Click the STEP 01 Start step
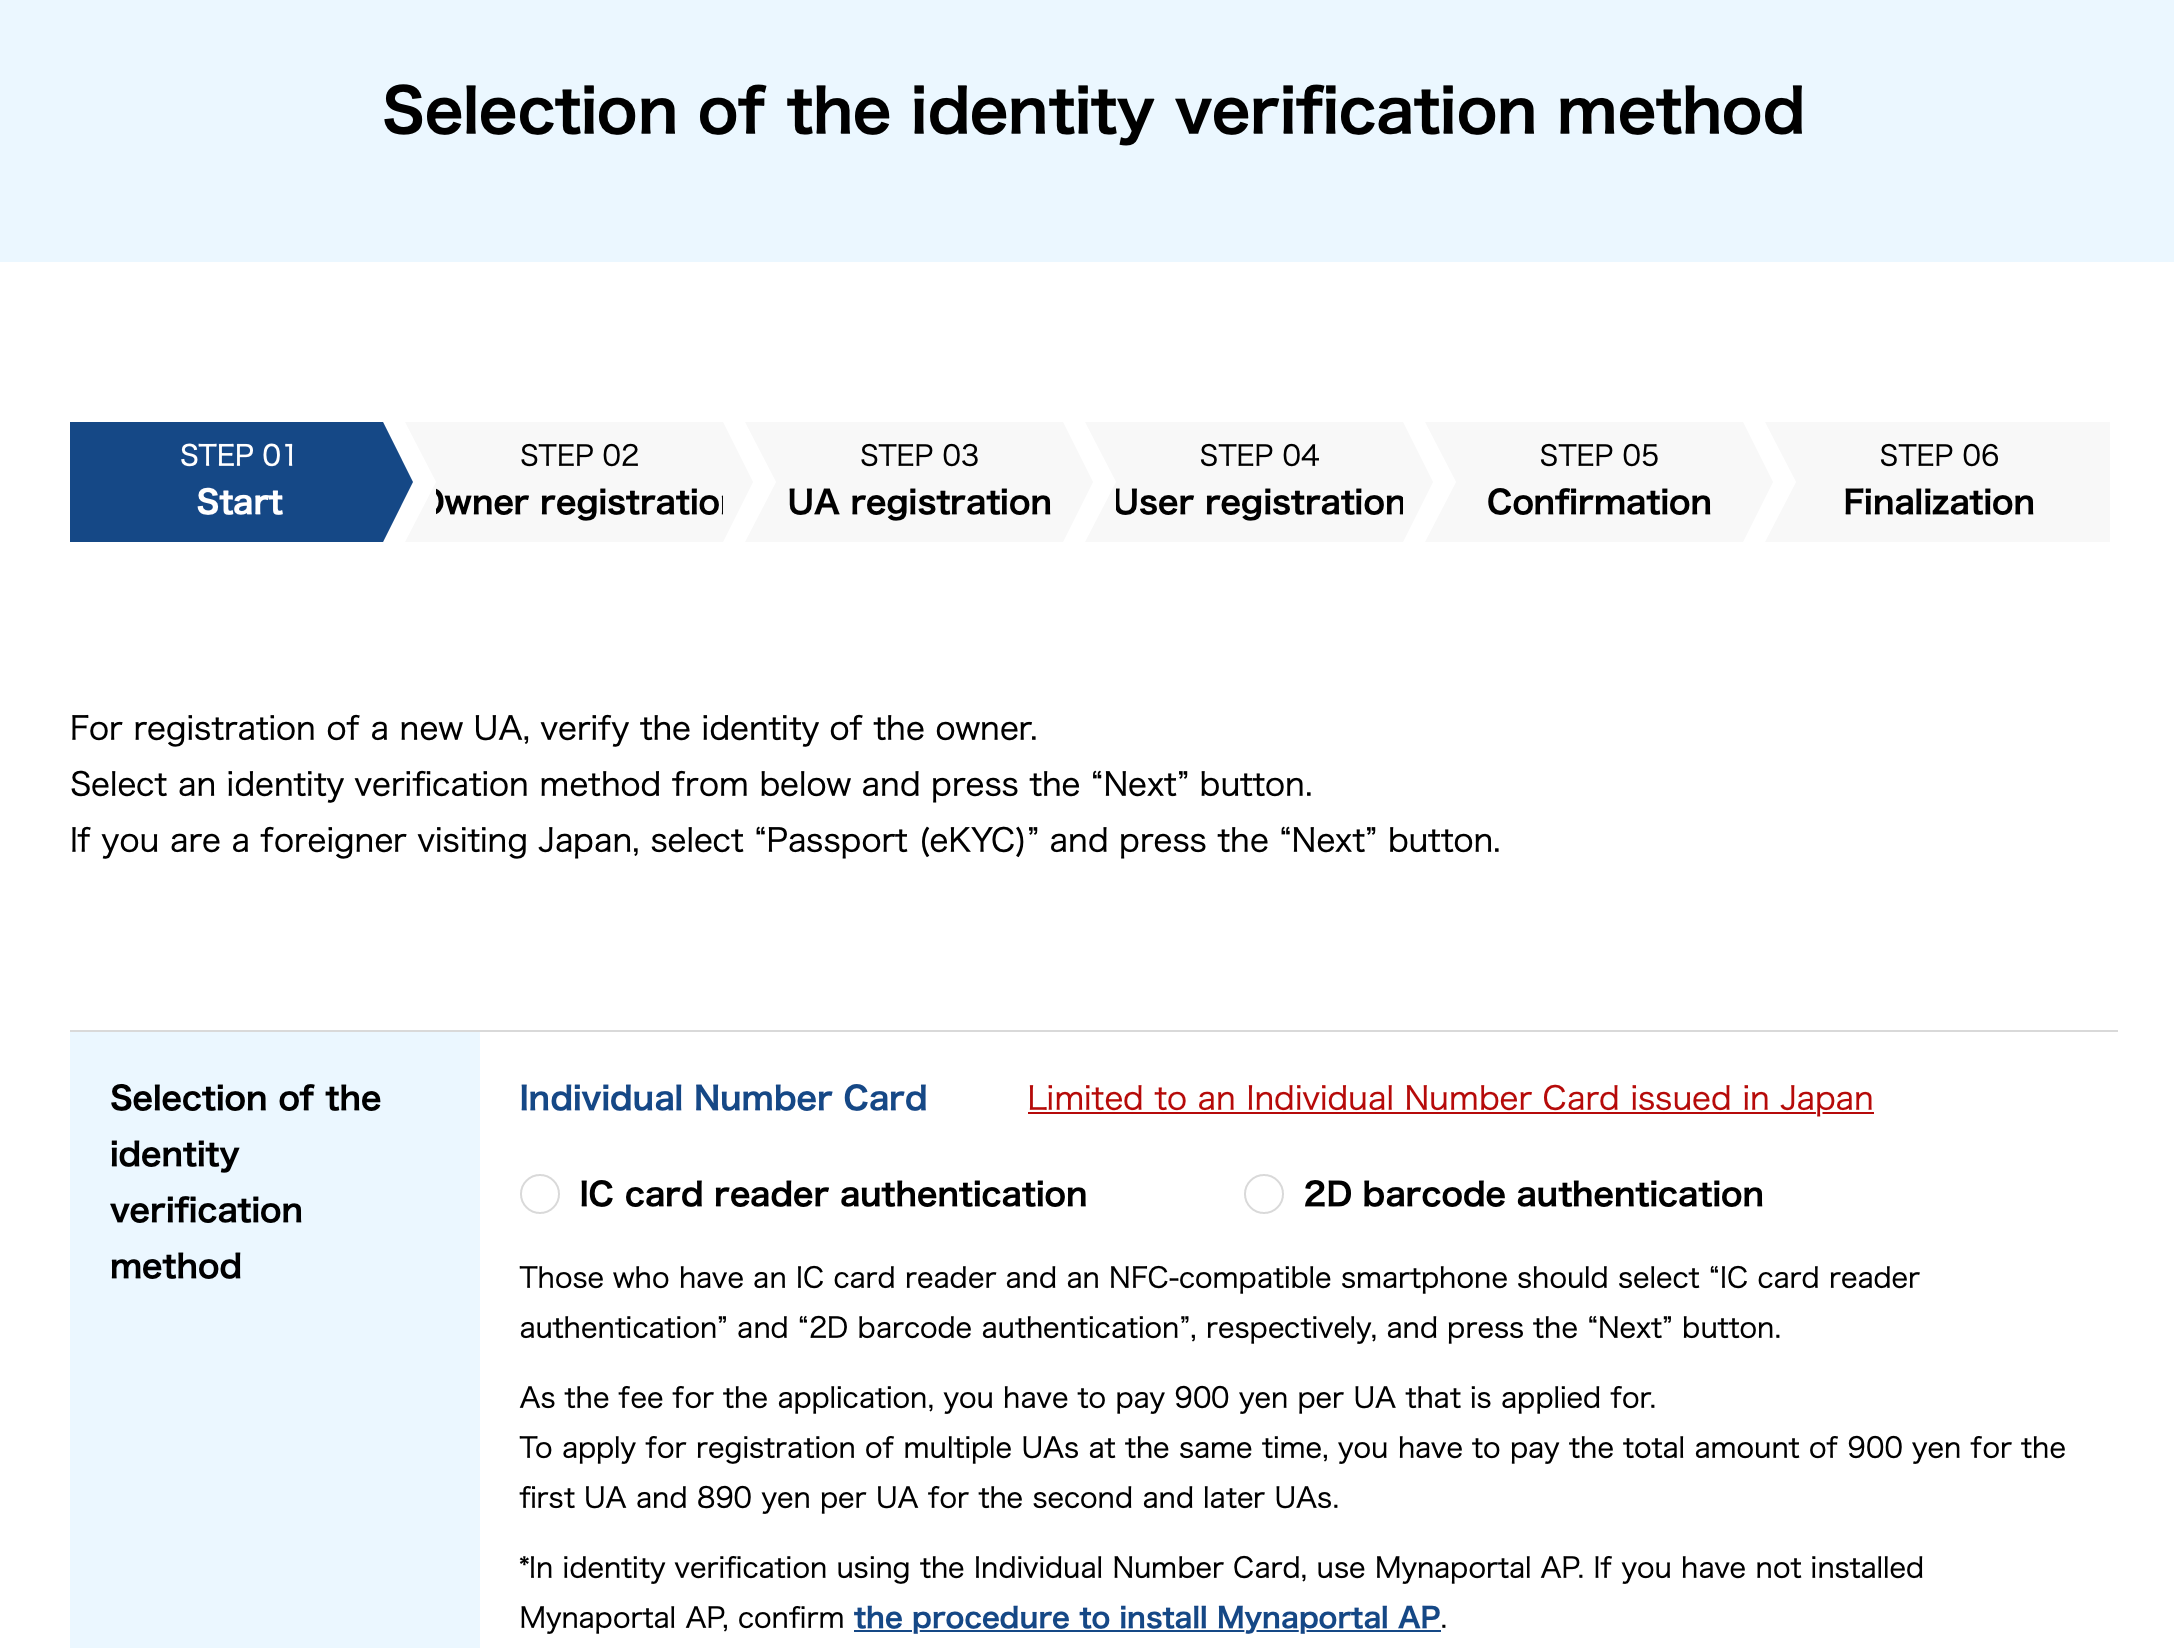The height and width of the screenshot is (1648, 2174). [x=238, y=481]
